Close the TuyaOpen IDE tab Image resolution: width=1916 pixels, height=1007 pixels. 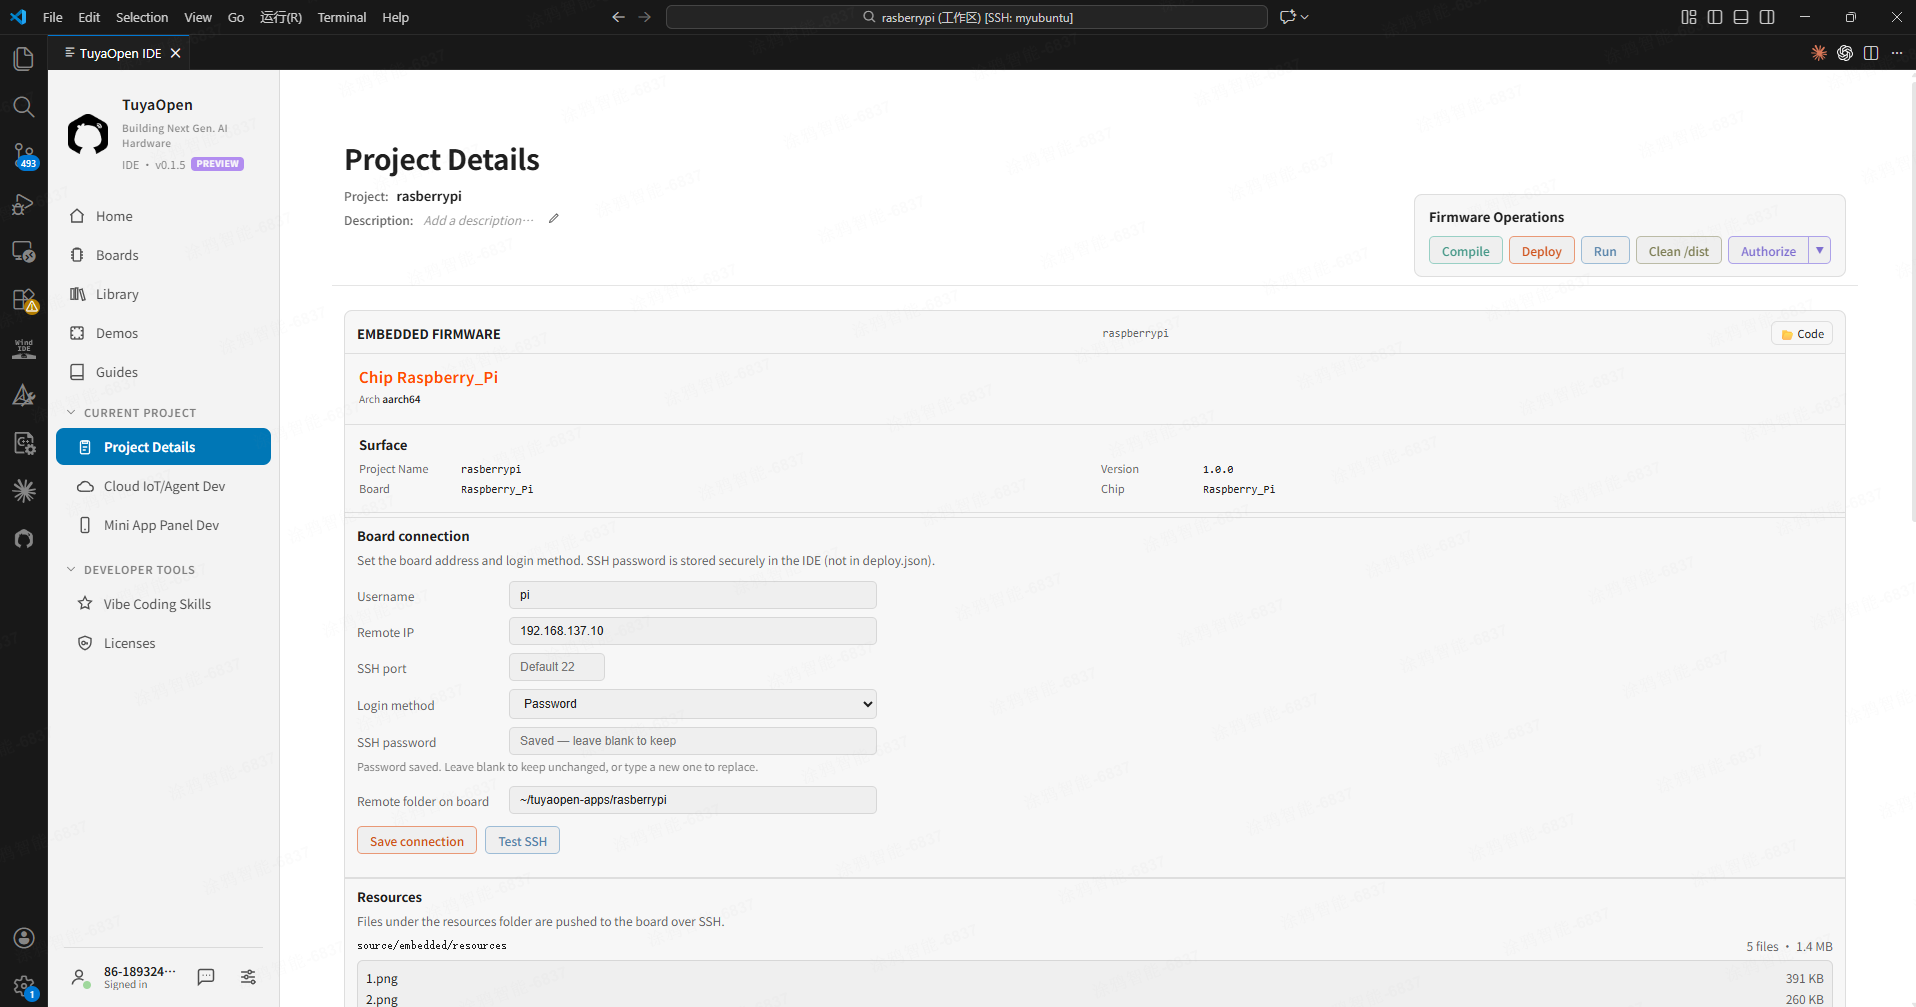click(176, 53)
